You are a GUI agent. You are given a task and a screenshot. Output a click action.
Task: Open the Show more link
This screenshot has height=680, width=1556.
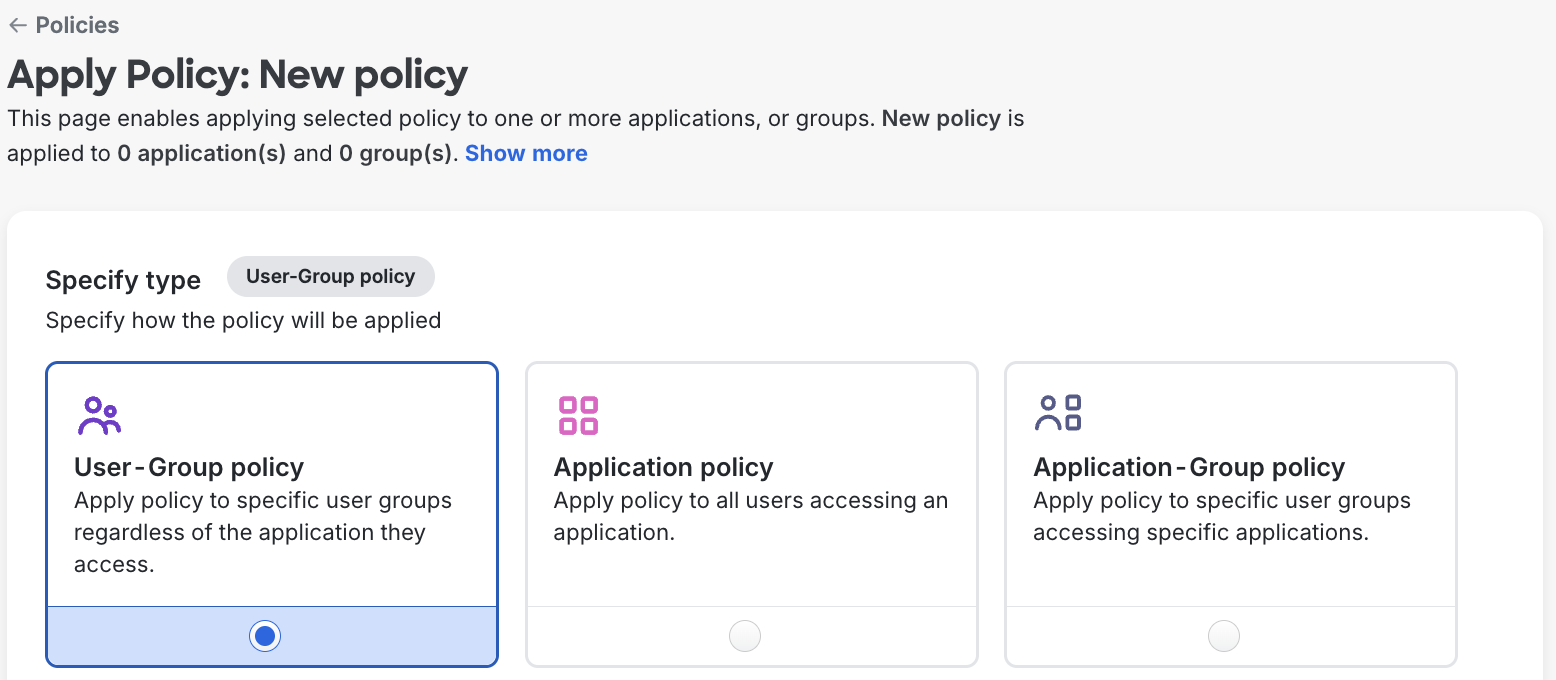tap(526, 153)
